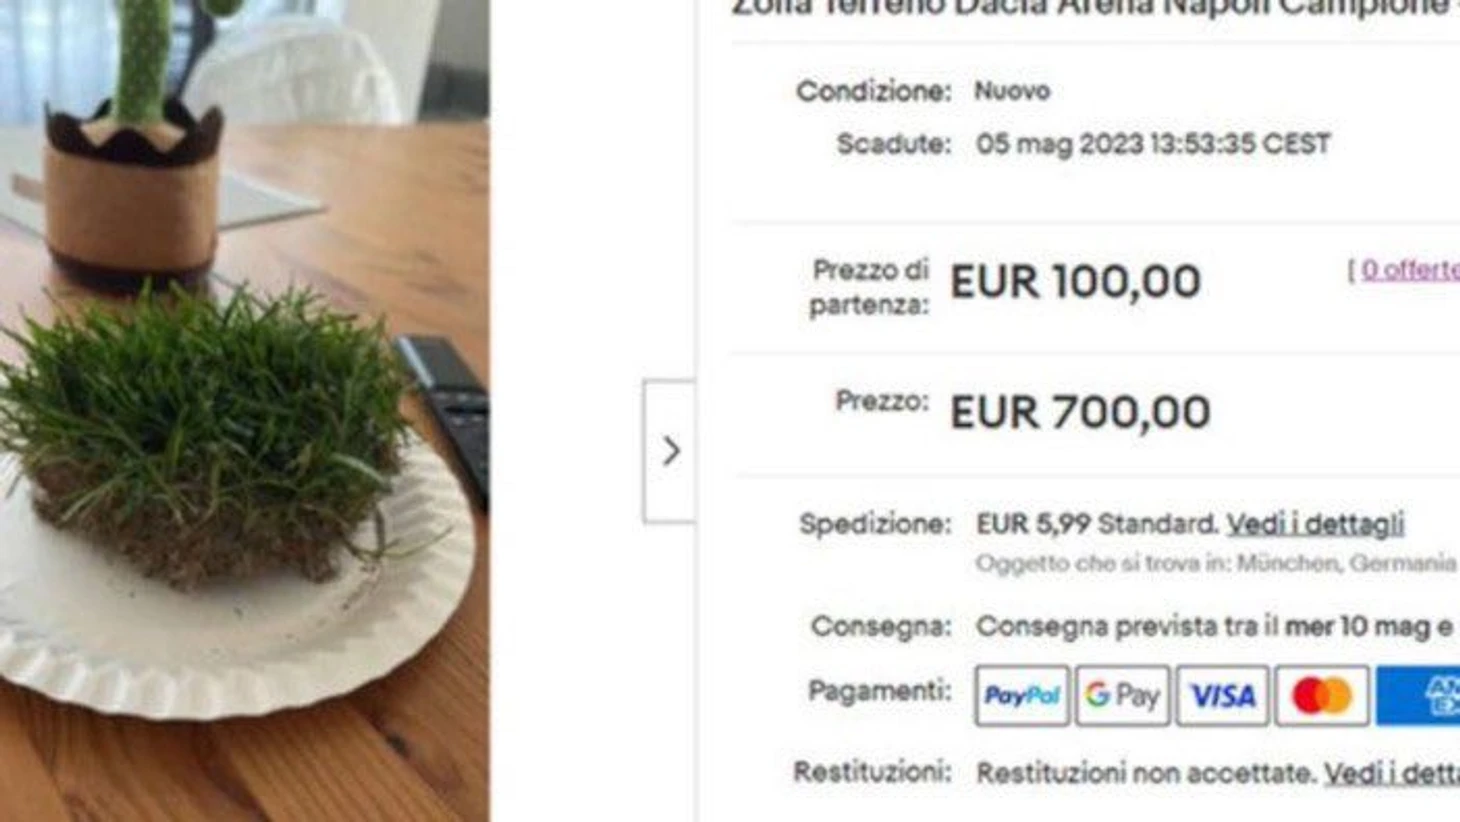Open Vedi i dettagli for shipping

[1315, 524]
